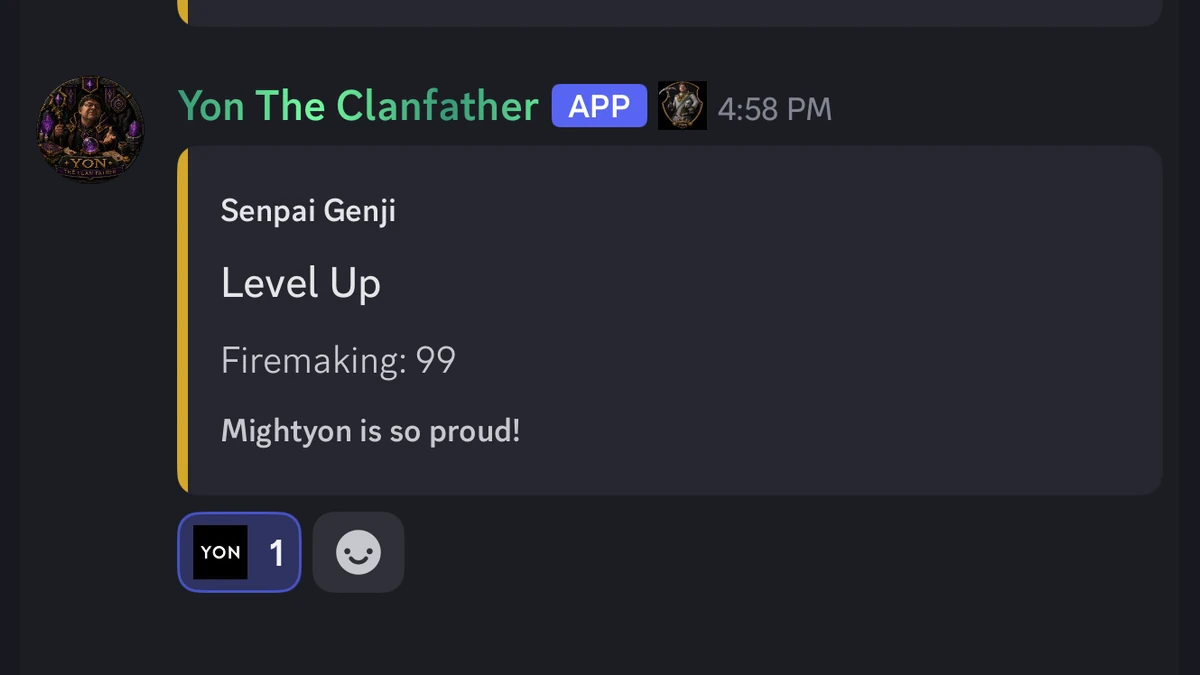Screen dimensions: 1200x675
Task: Click the reaction count number 1
Action: pyautogui.click(x=276, y=552)
